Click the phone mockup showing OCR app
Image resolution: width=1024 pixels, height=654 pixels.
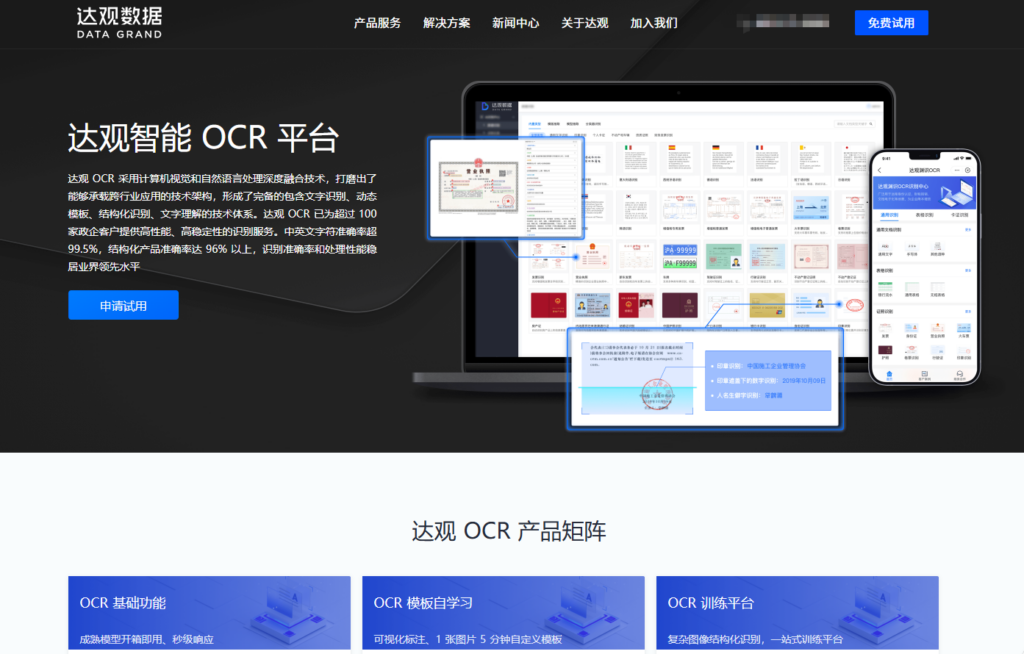[924, 267]
